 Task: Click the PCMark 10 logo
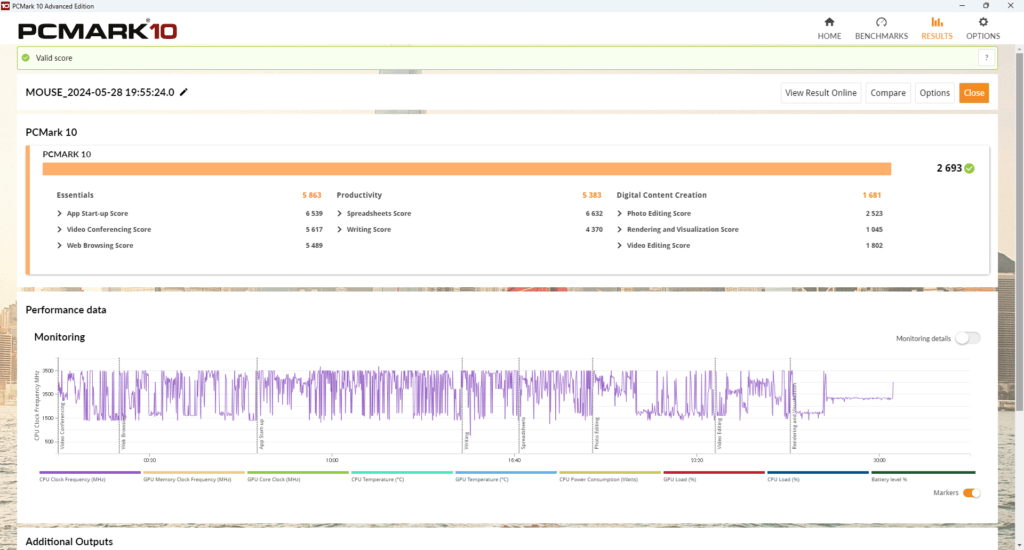[x=98, y=30]
